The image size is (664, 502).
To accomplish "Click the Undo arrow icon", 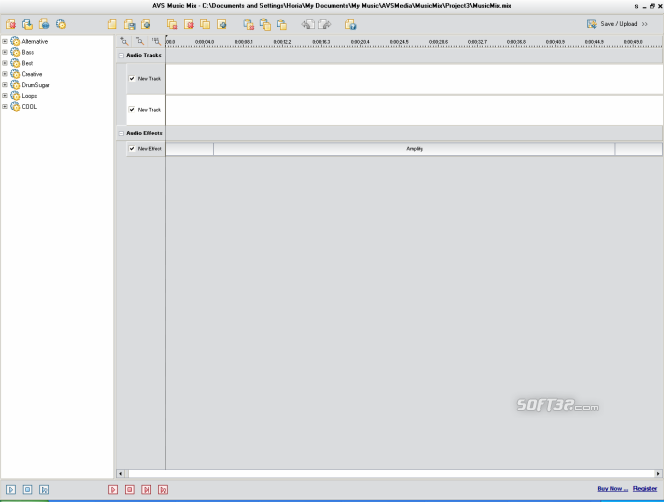I will pyautogui.click(x=308, y=25).
